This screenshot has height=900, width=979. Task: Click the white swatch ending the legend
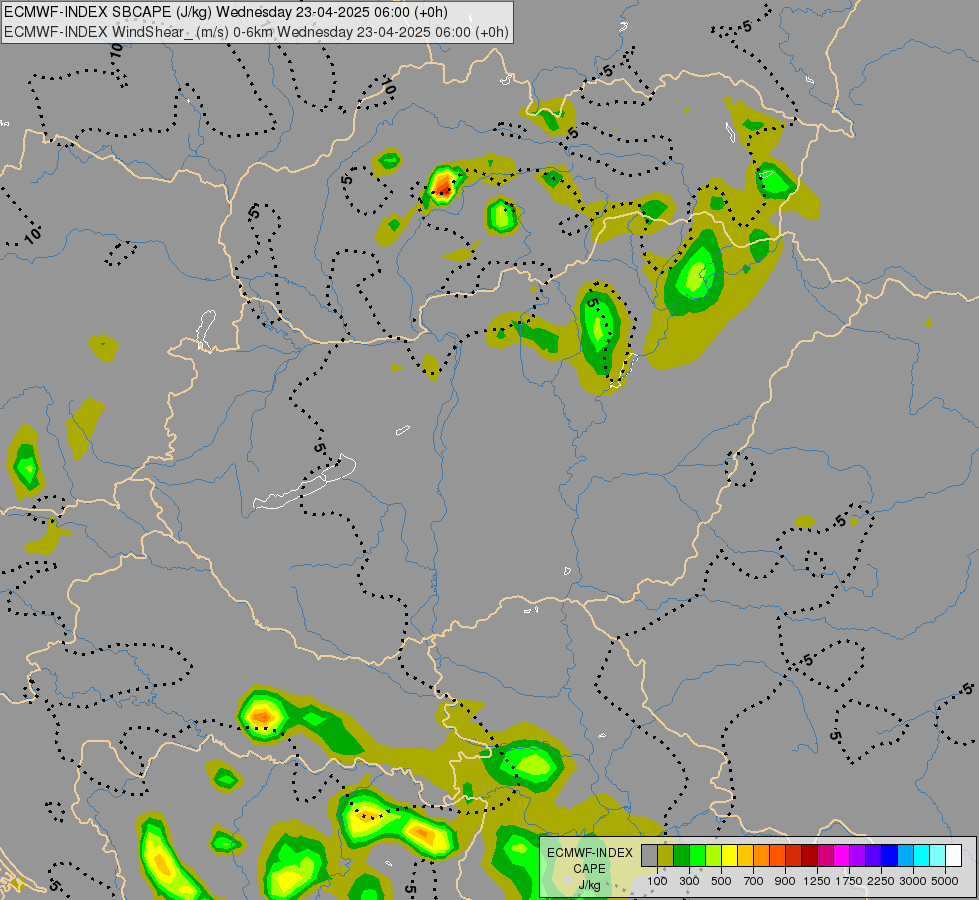954,855
